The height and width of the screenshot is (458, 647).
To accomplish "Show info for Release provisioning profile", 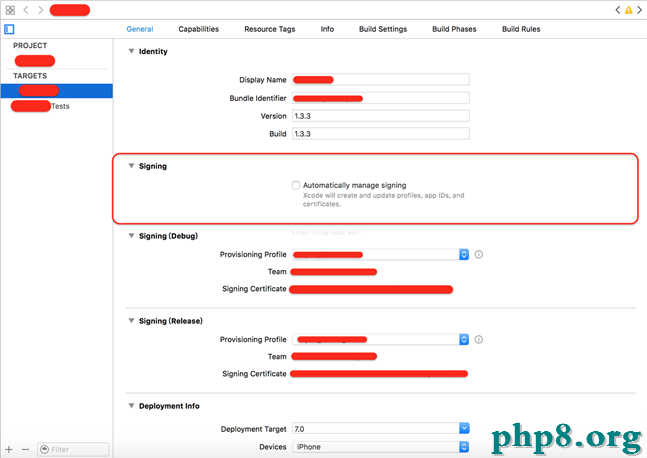I will (x=479, y=340).
